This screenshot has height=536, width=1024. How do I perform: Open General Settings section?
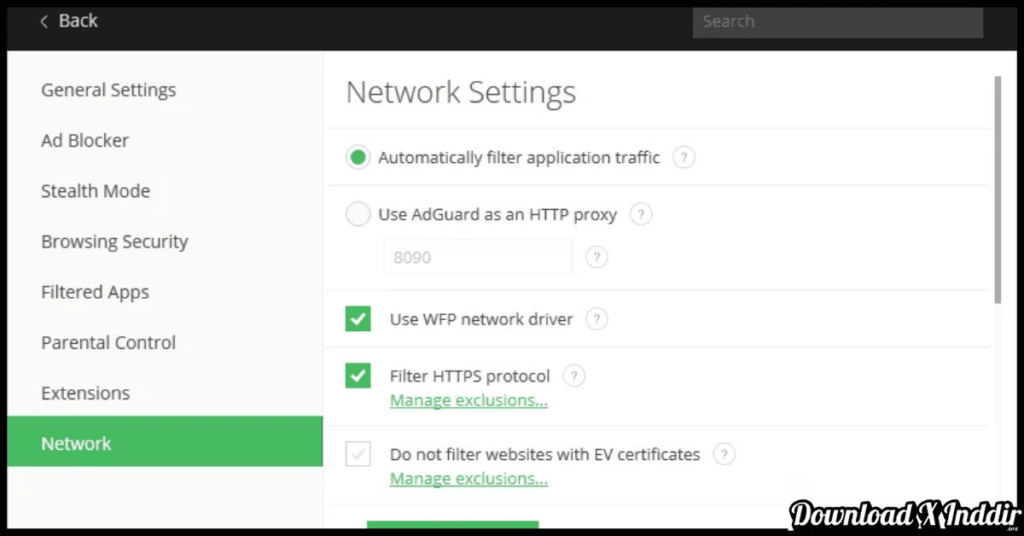pyautogui.click(x=108, y=90)
